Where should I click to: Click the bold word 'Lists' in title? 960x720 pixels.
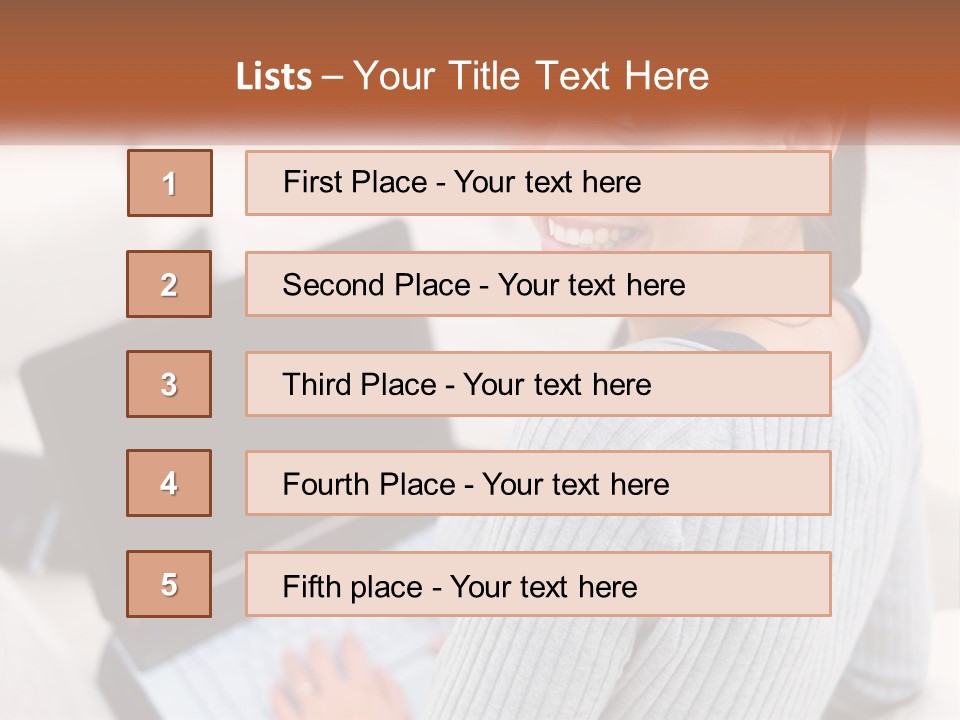274,77
